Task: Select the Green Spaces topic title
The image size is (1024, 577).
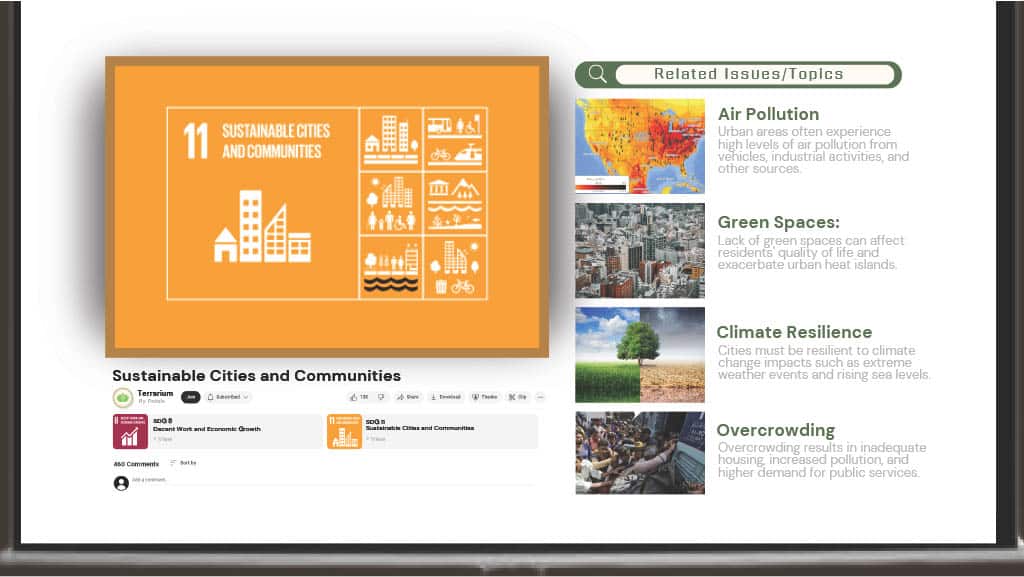Action: pyautogui.click(x=778, y=222)
